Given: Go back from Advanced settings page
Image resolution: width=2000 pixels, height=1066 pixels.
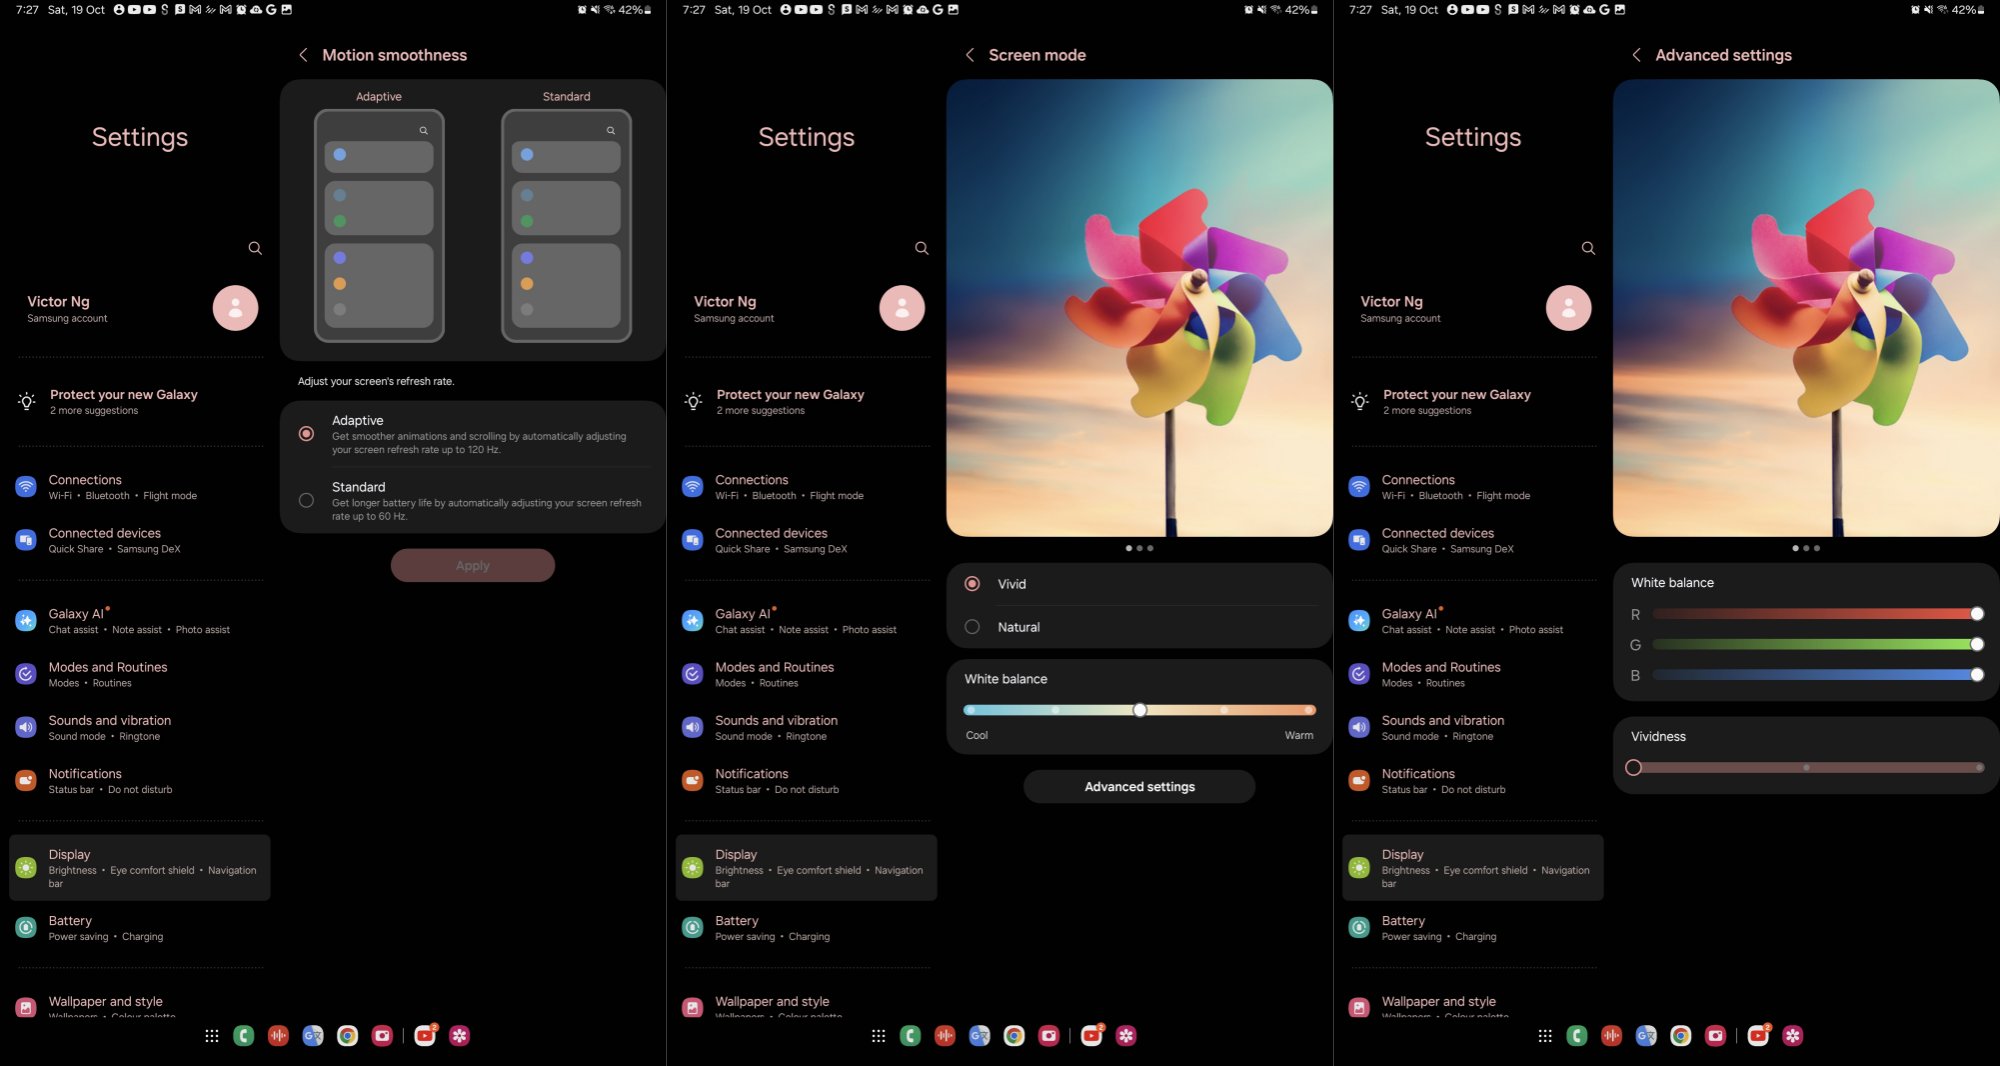Looking at the screenshot, I should [x=1636, y=55].
